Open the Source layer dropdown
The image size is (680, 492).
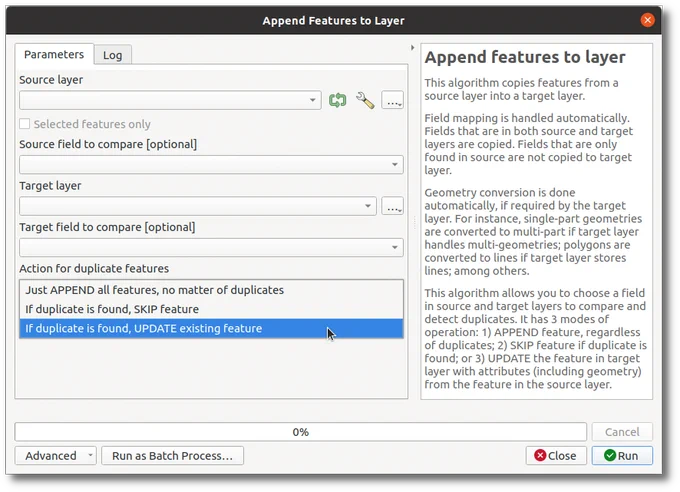point(170,100)
